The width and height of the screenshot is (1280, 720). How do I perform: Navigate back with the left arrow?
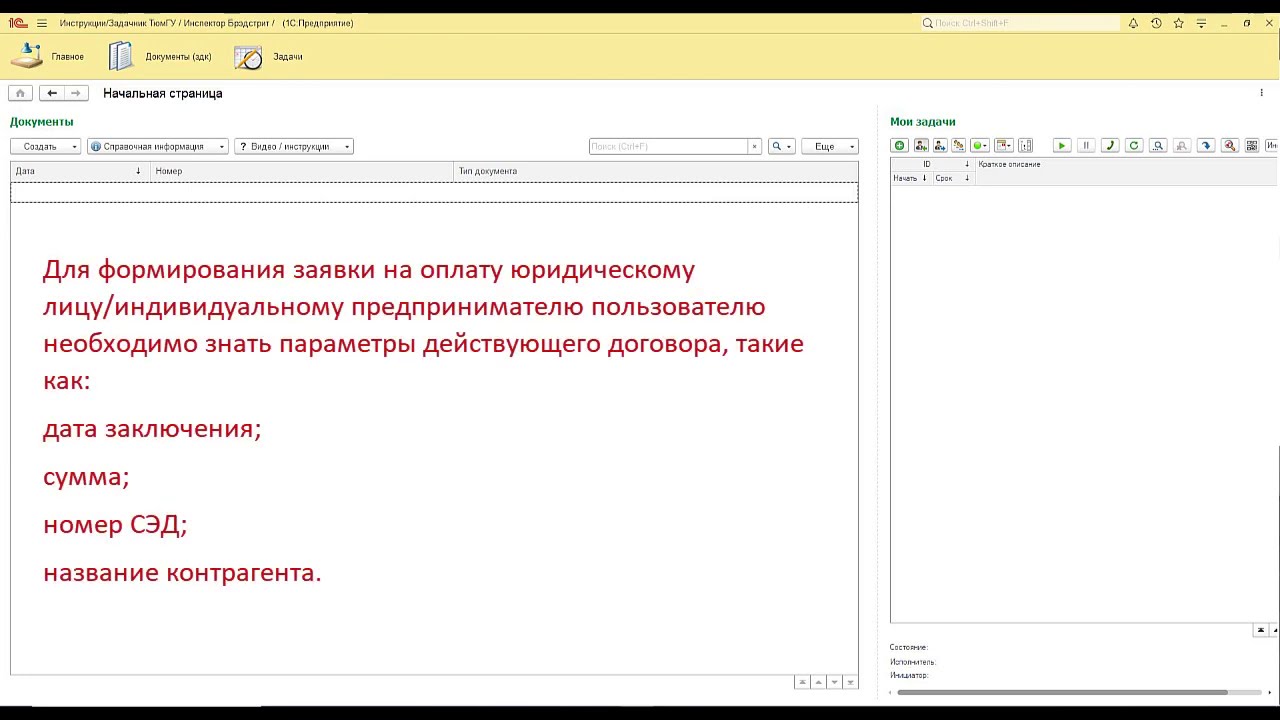coord(52,93)
